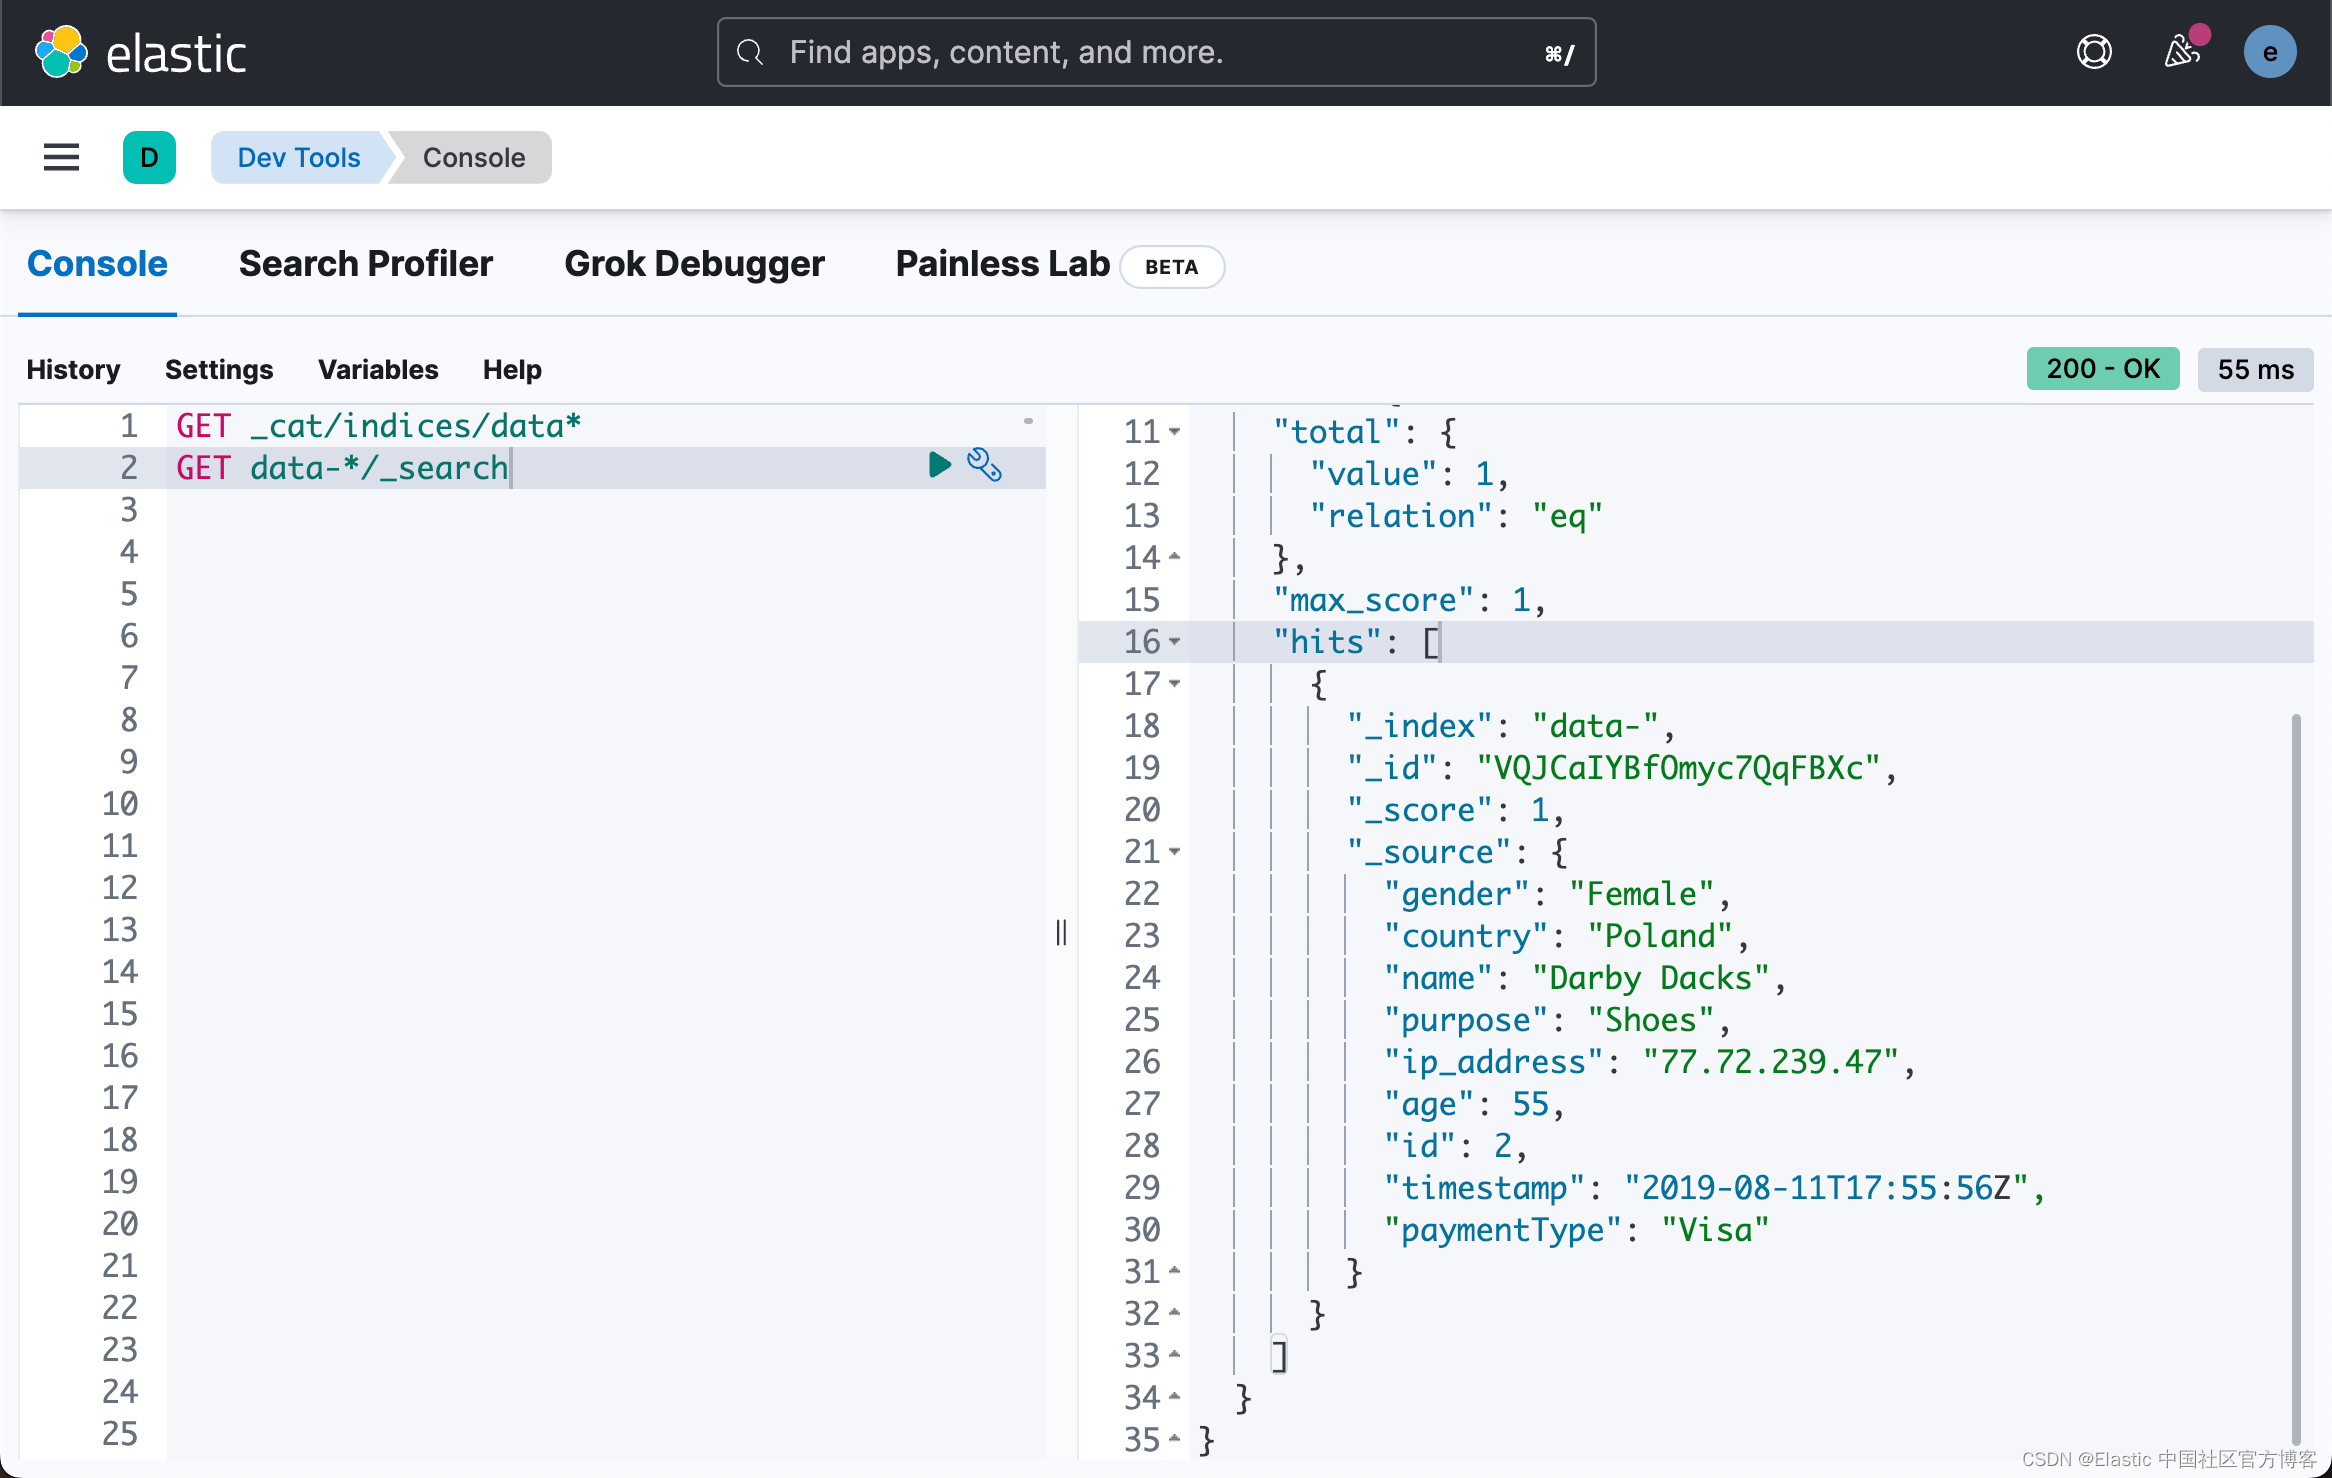2332x1478 pixels.
Task: Click the Console tab to focus it
Action: click(97, 263)
